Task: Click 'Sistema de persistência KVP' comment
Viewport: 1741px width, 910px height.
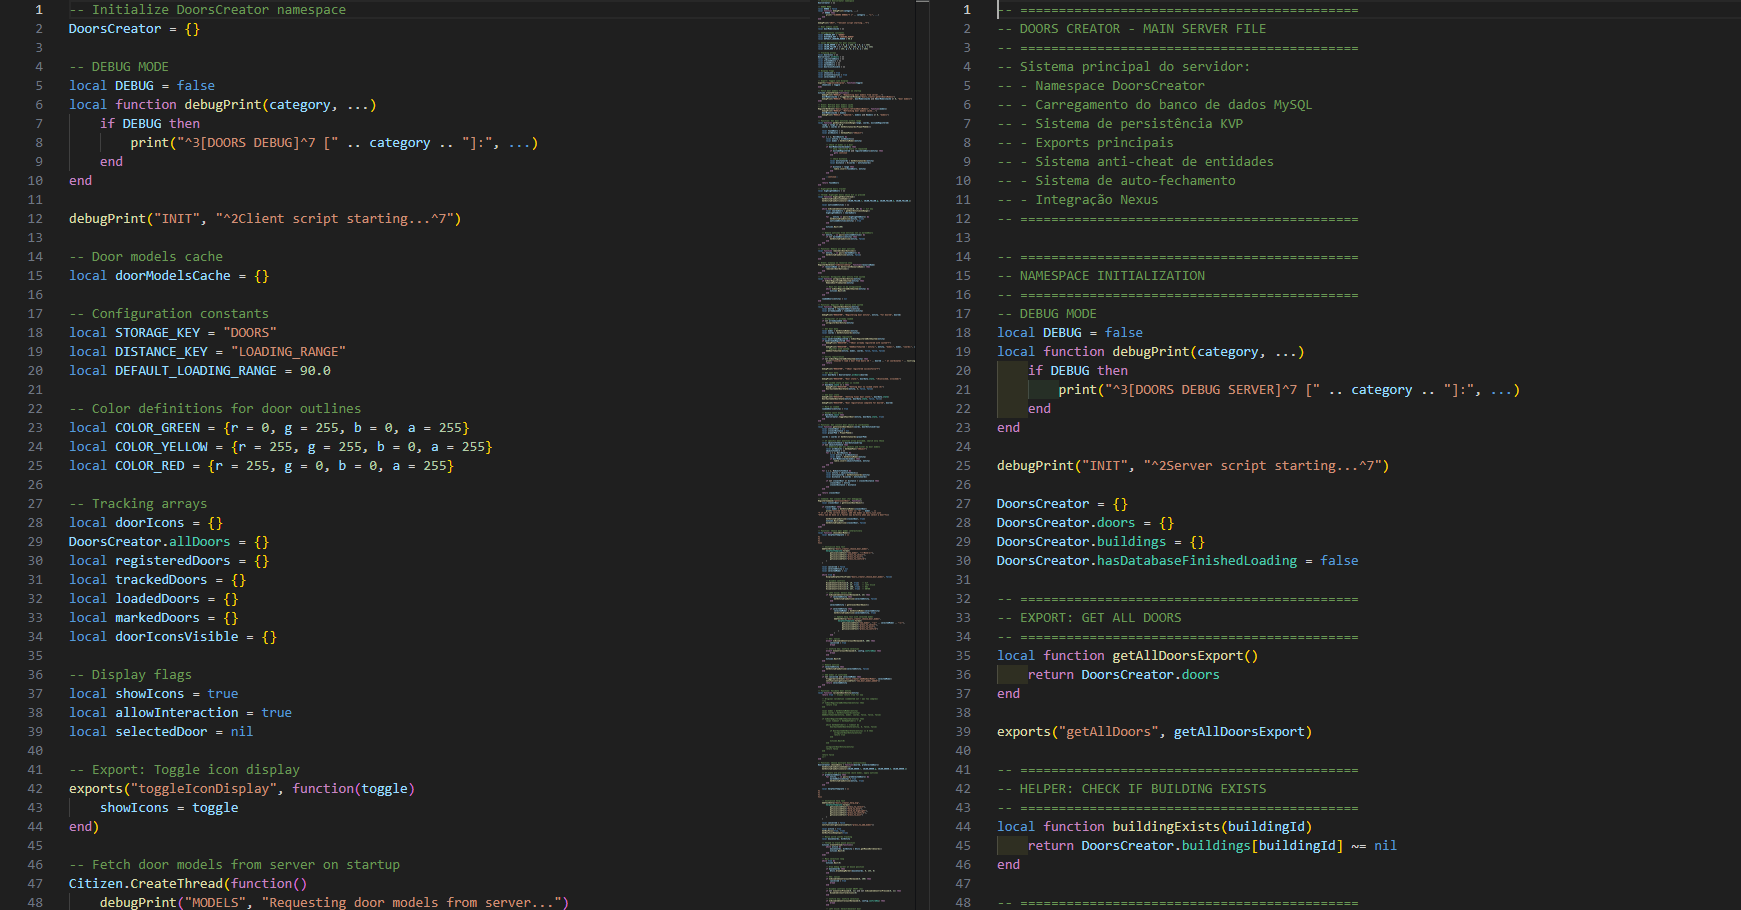Action: [1120, 123]
